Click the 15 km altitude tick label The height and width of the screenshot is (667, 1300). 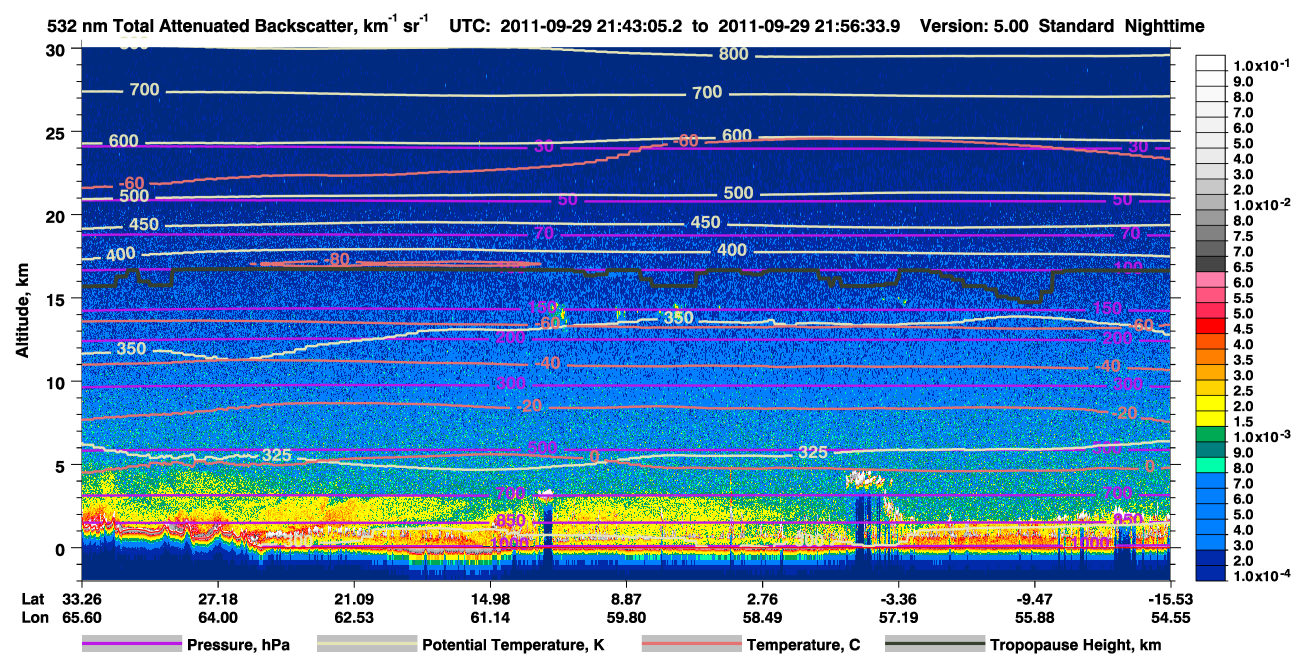tap(57, 298)
